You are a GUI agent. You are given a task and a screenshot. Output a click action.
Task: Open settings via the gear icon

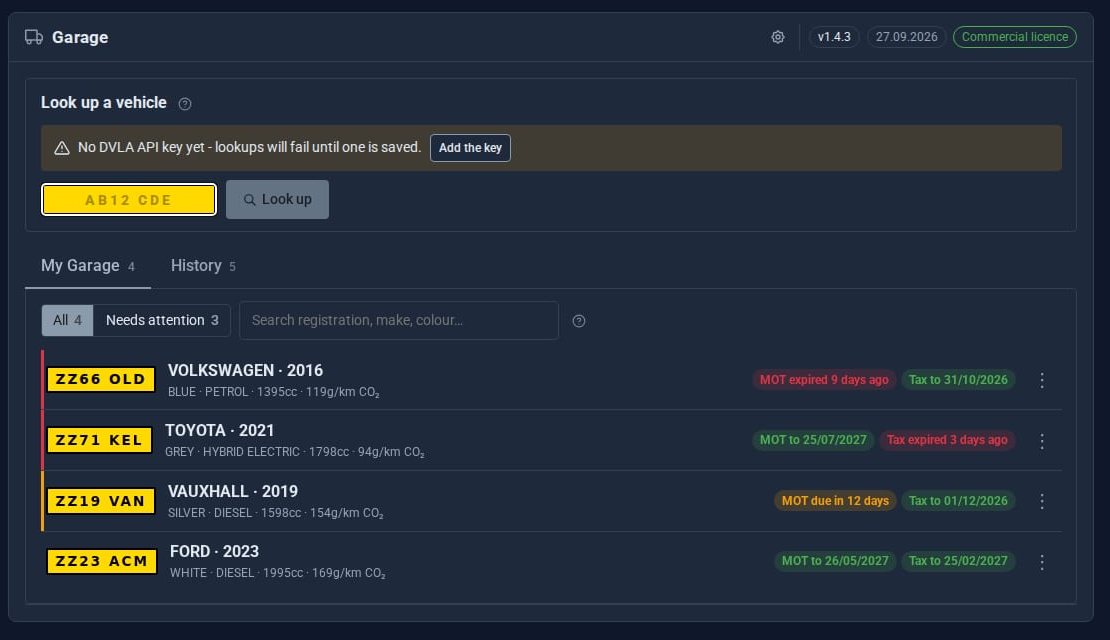pos(777,37)
